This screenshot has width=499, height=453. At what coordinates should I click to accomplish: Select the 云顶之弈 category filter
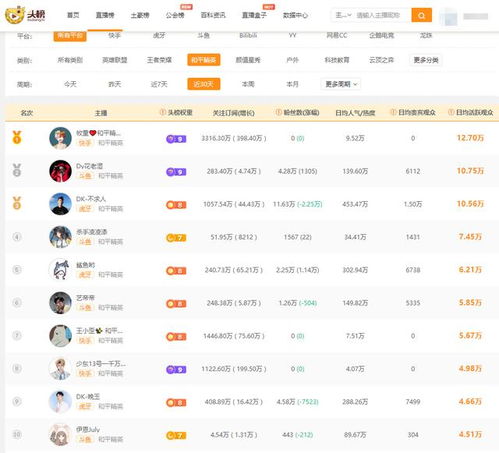(381, 60)
